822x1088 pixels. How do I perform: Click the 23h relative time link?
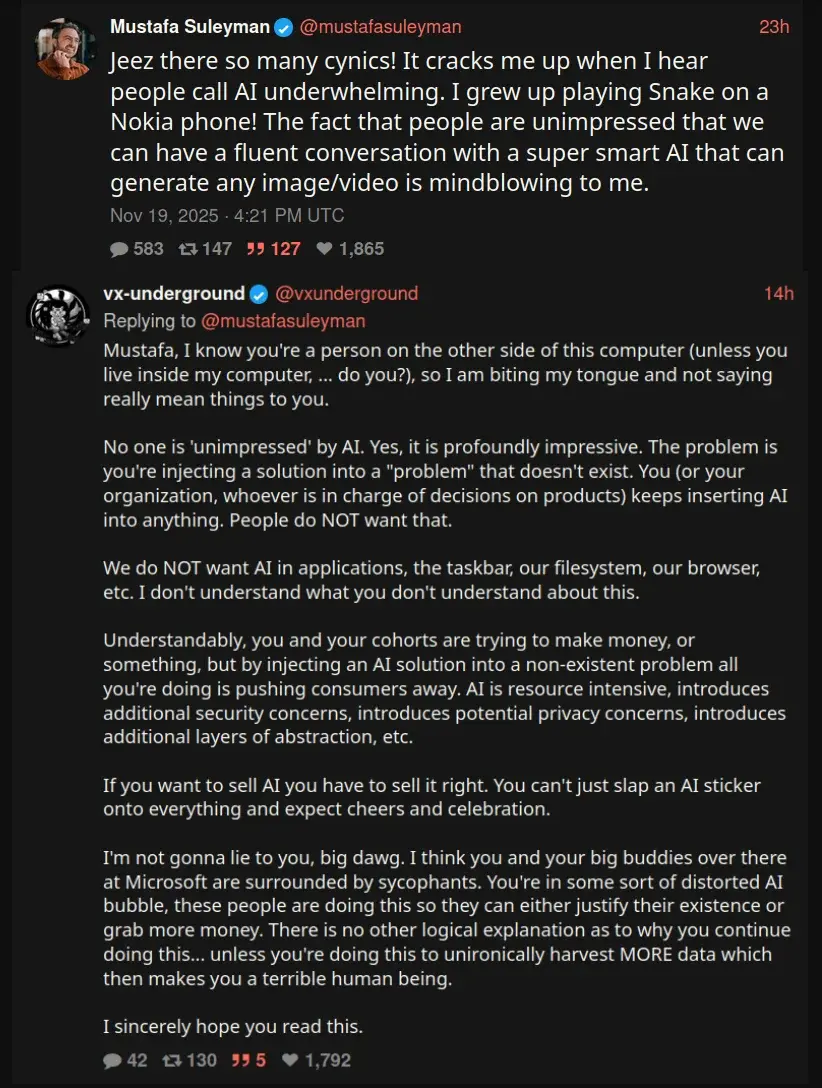pos(774,27)
